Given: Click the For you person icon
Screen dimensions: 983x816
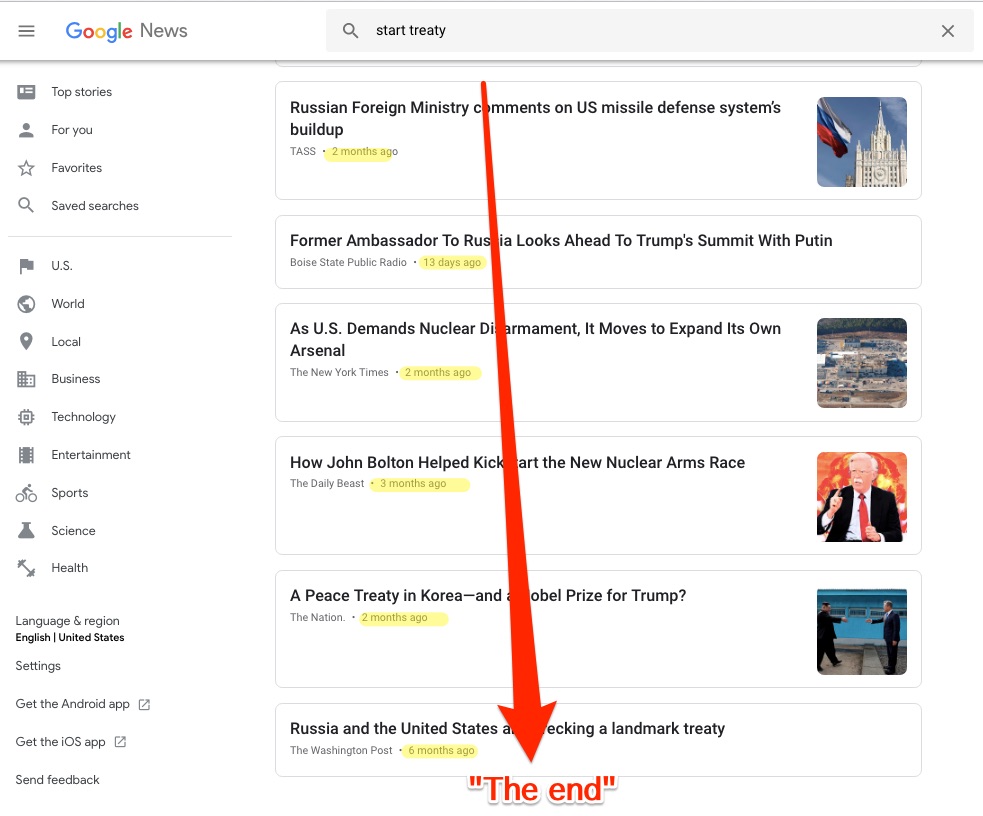Looking at the screenshot, I should [26, 130].
